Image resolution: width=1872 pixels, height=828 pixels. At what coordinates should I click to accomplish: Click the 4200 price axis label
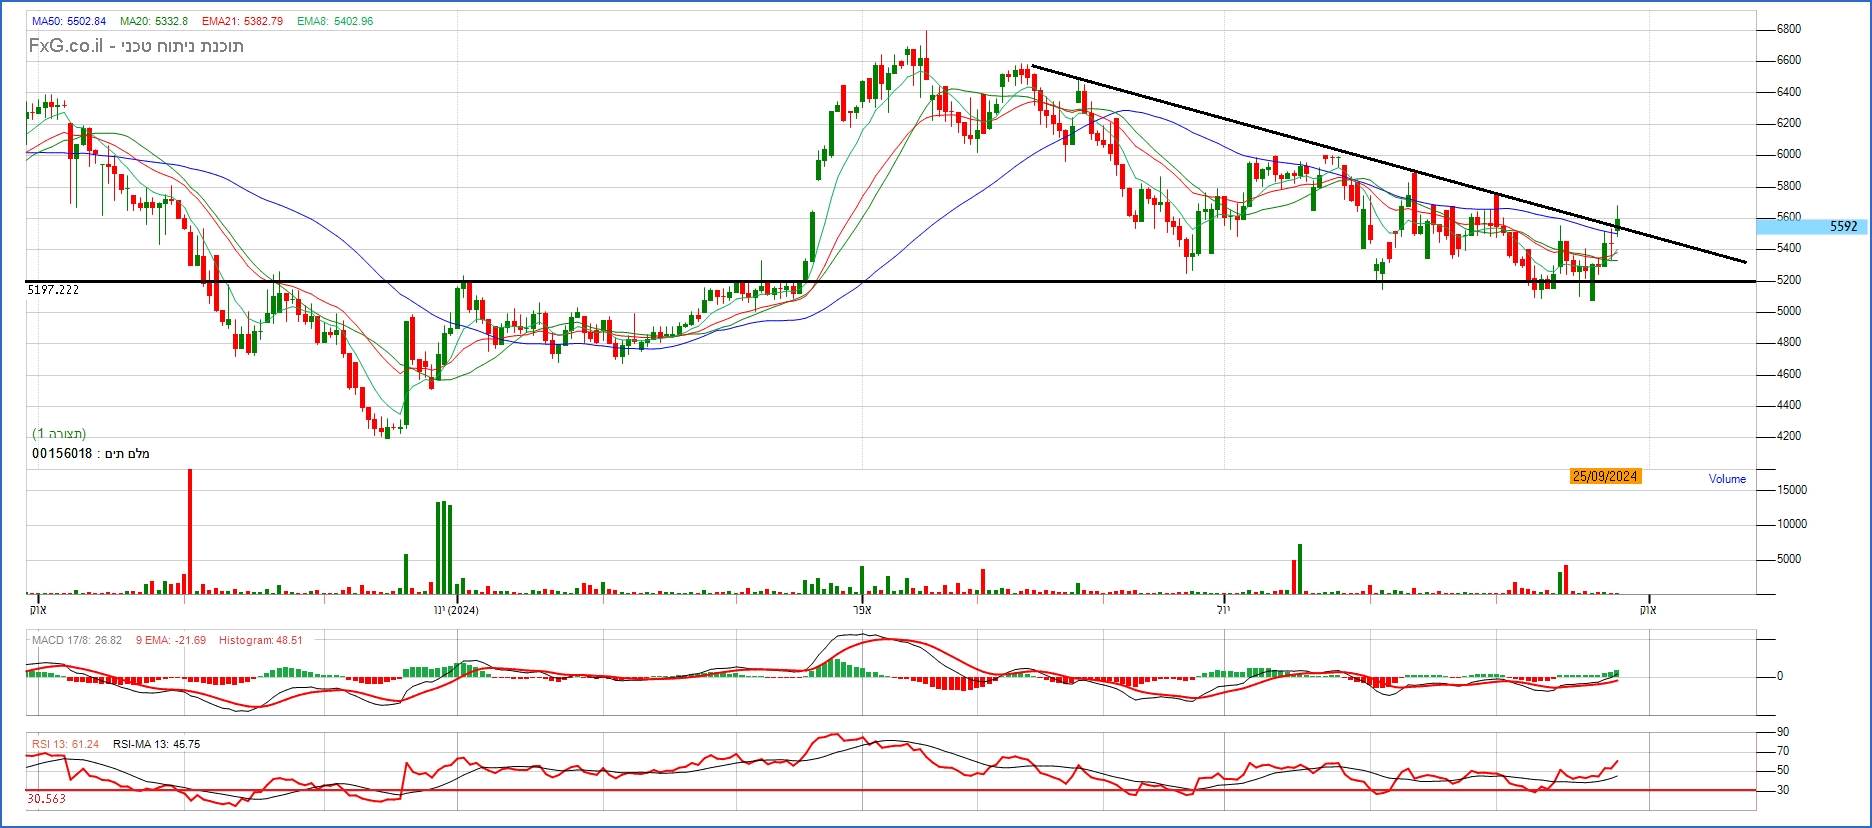[x=1789, y=436]
